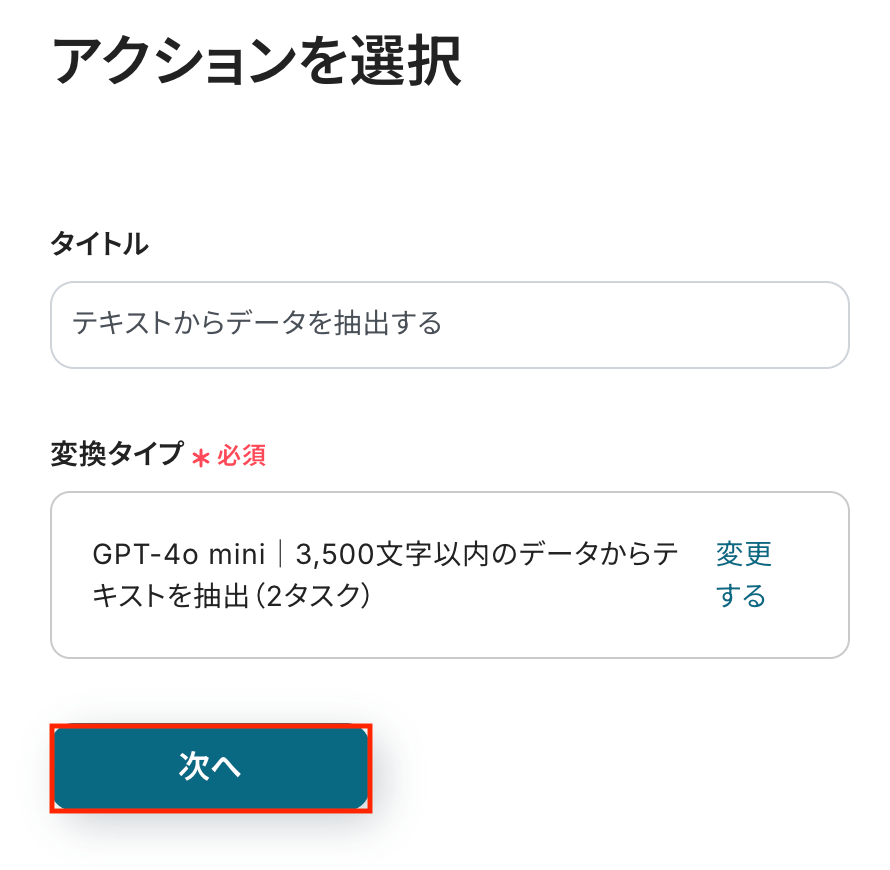Click the テキストを抽出（2タスク） description line
The width and height of the screenshot is (890, 870).
tap(231, 597)
